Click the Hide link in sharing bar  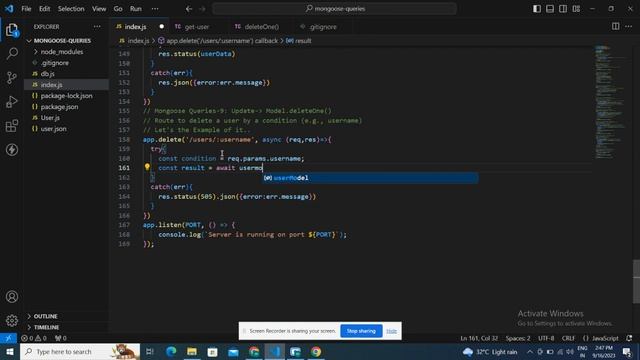point(391,331)
